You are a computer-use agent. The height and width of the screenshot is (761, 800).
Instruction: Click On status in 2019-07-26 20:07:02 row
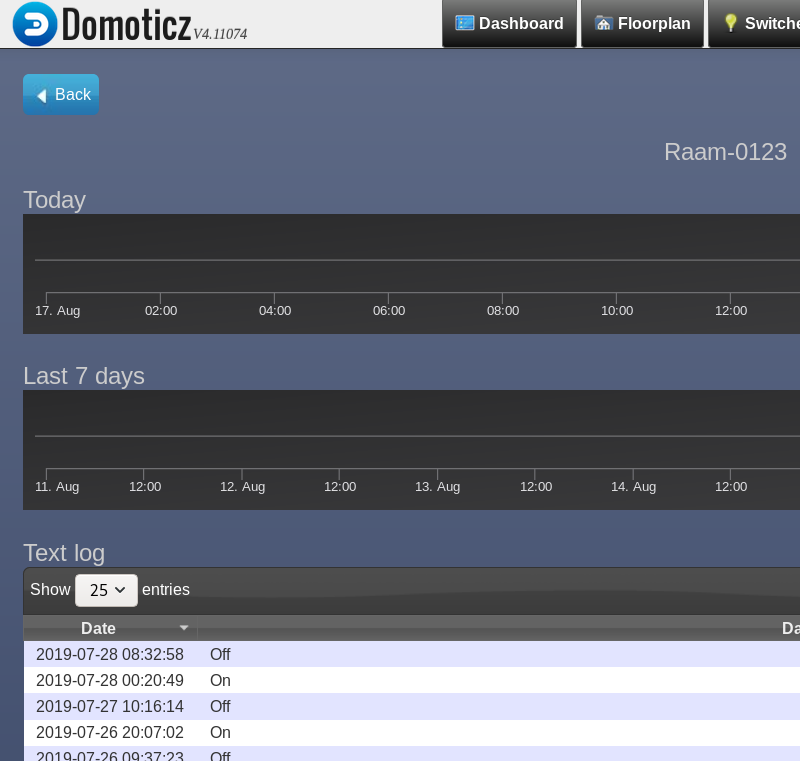pyautogui.click(x=220, y=732)
